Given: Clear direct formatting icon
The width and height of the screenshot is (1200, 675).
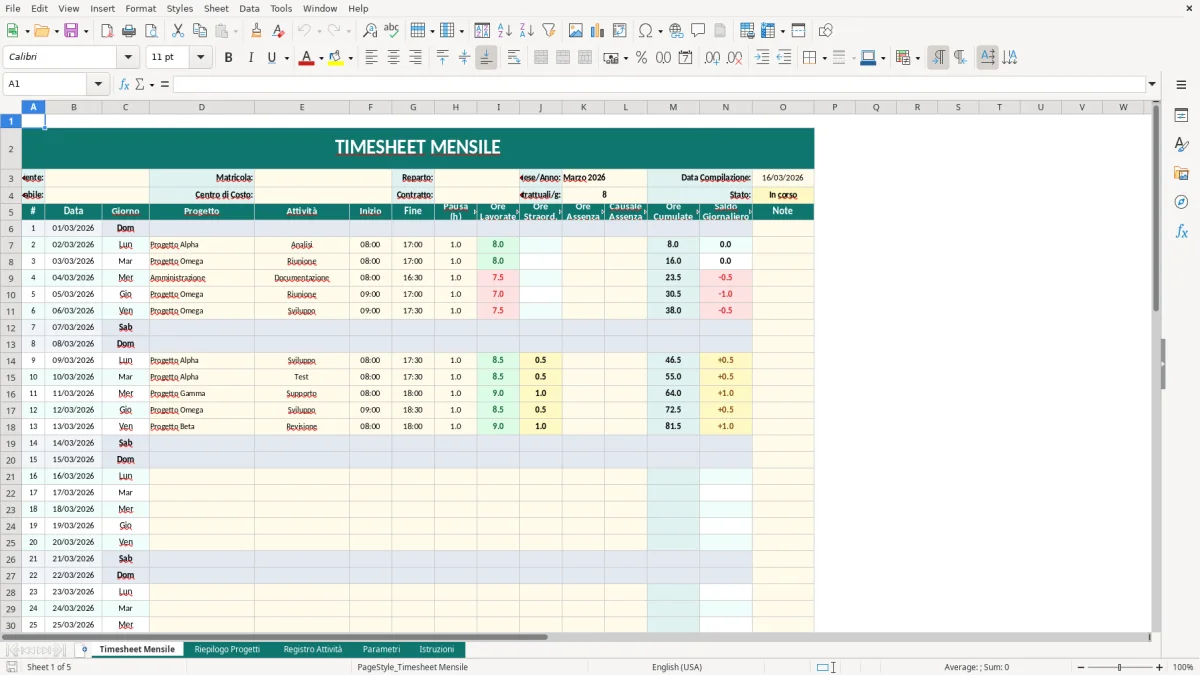Looking at the screenshot, I should [x=279, y=31].
